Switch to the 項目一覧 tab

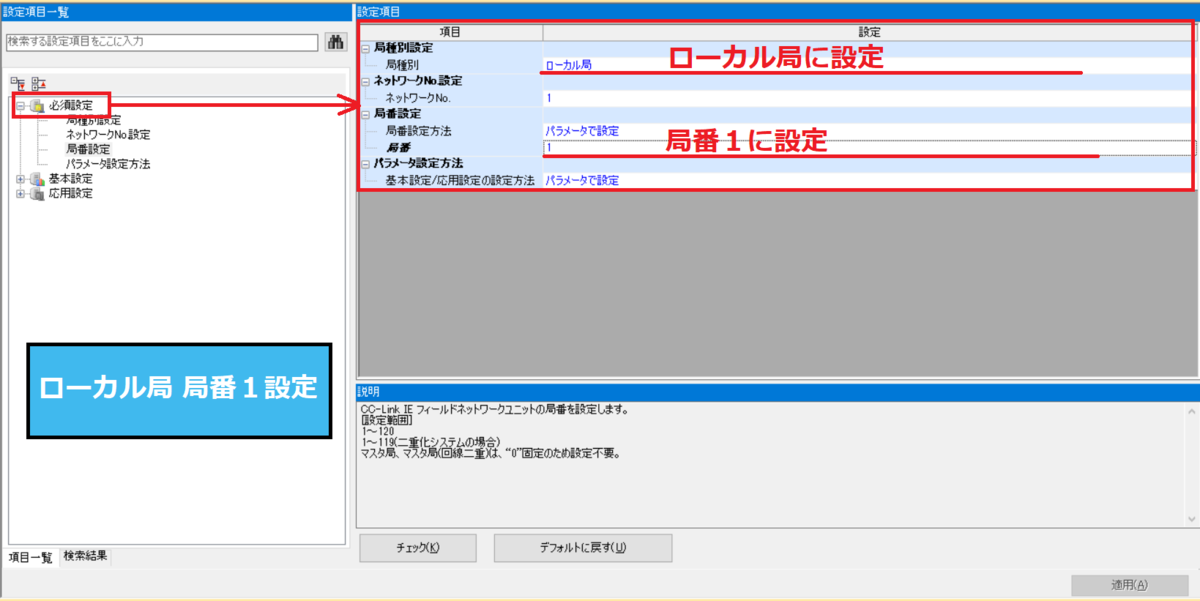coord(29,558)
